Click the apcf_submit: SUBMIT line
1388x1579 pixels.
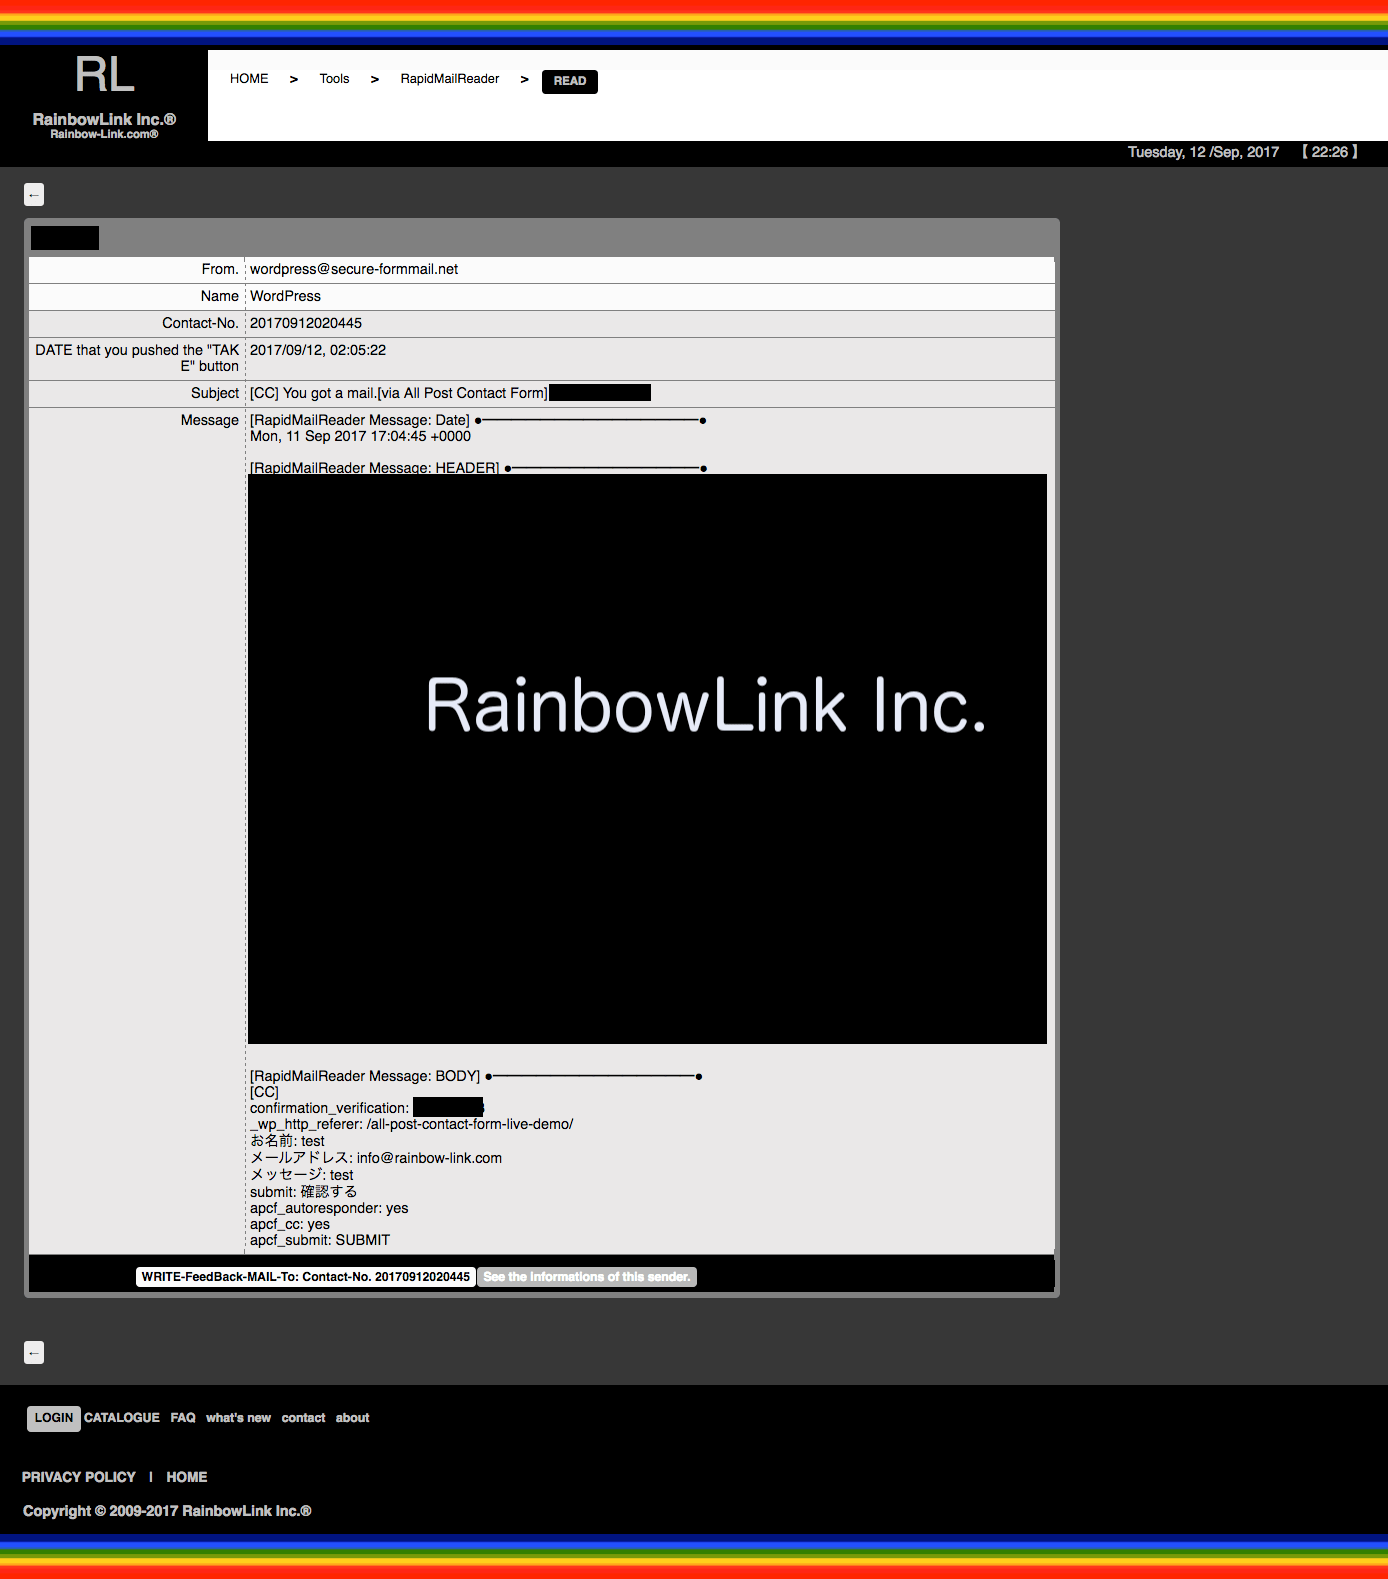(x=320, y=1240)
